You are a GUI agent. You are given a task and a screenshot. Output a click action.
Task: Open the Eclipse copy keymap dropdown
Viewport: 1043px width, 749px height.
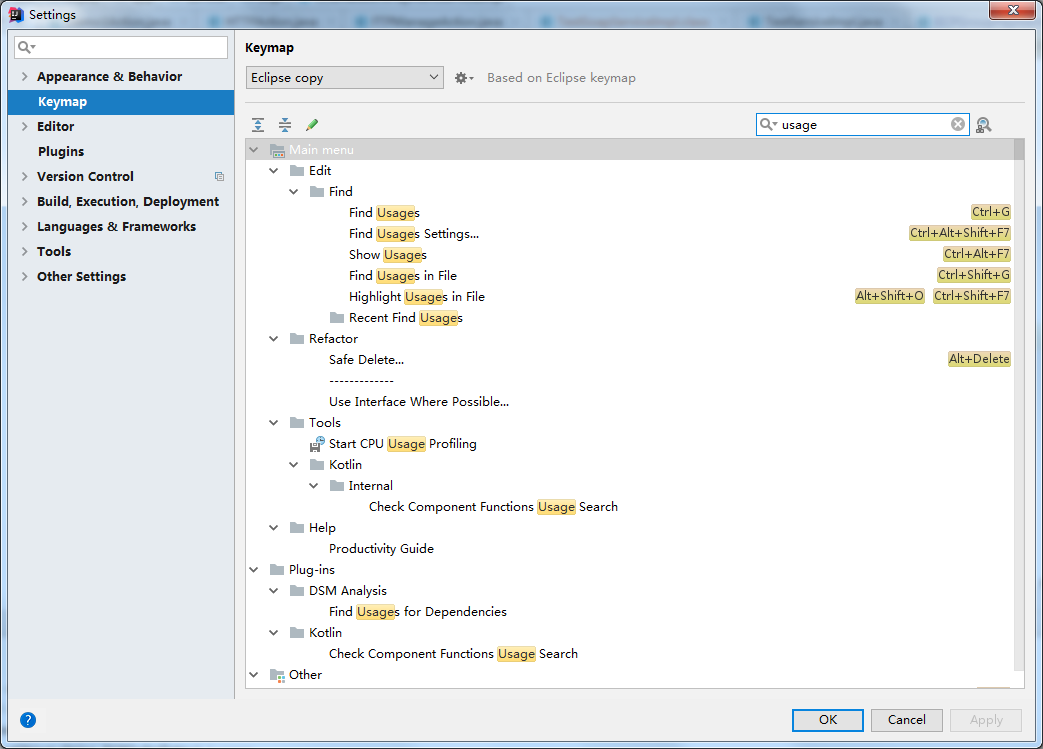point(344,78)
